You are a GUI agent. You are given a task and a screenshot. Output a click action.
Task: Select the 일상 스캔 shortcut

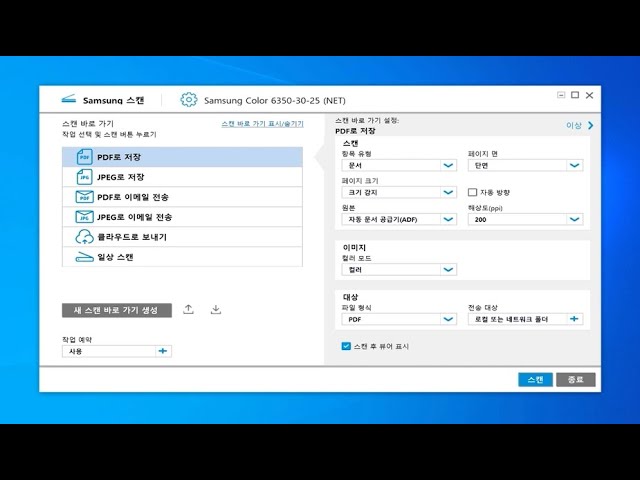click(x=182, y=257)
